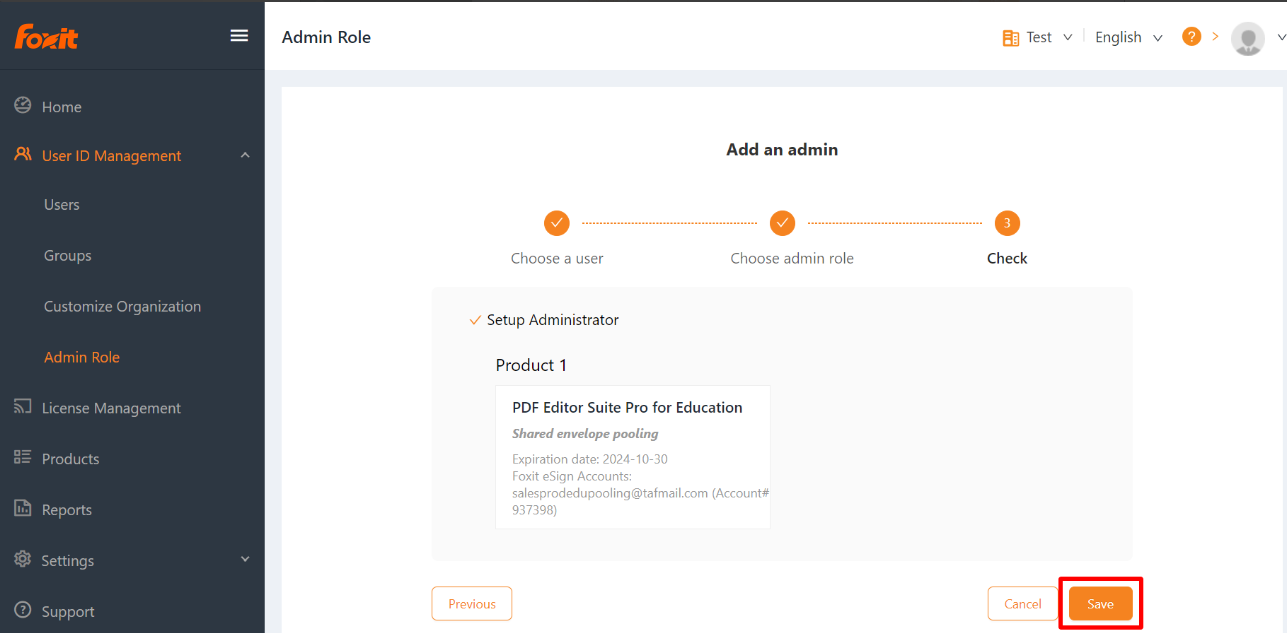Click the Cancel button
This screenshot has height=633, width=1287.
(x=1023, y=604)
